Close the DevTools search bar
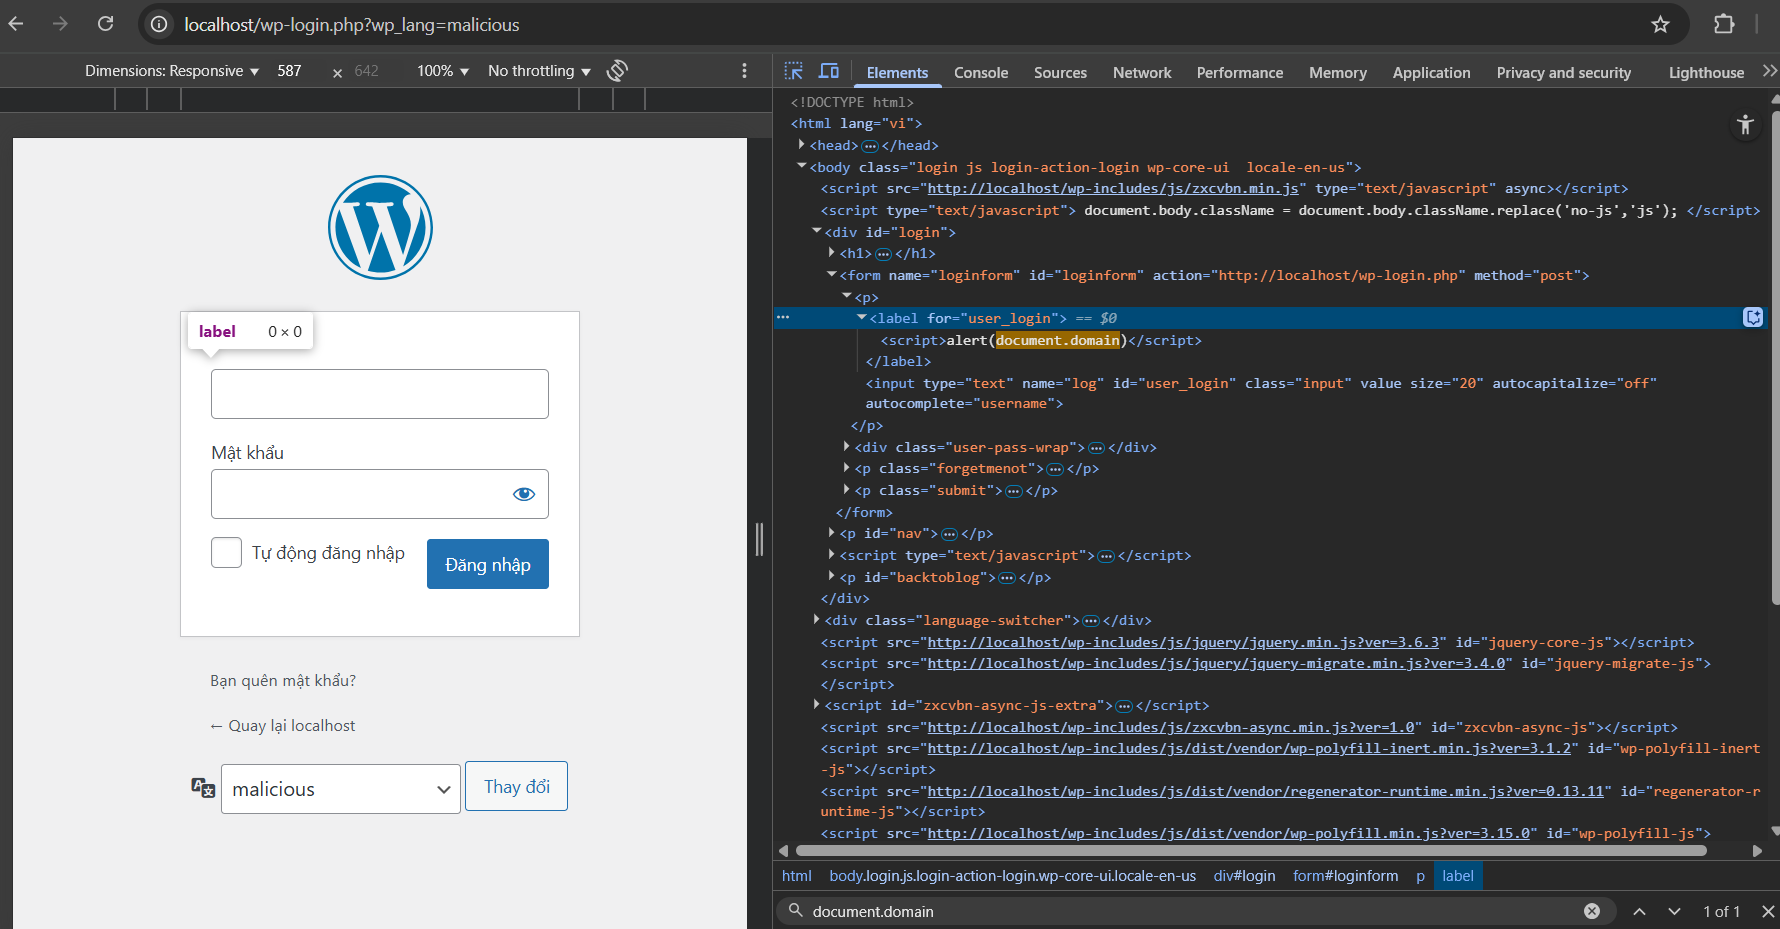Image resolution: width=1780 pixels, height=929 pixels. [1768, 911]
